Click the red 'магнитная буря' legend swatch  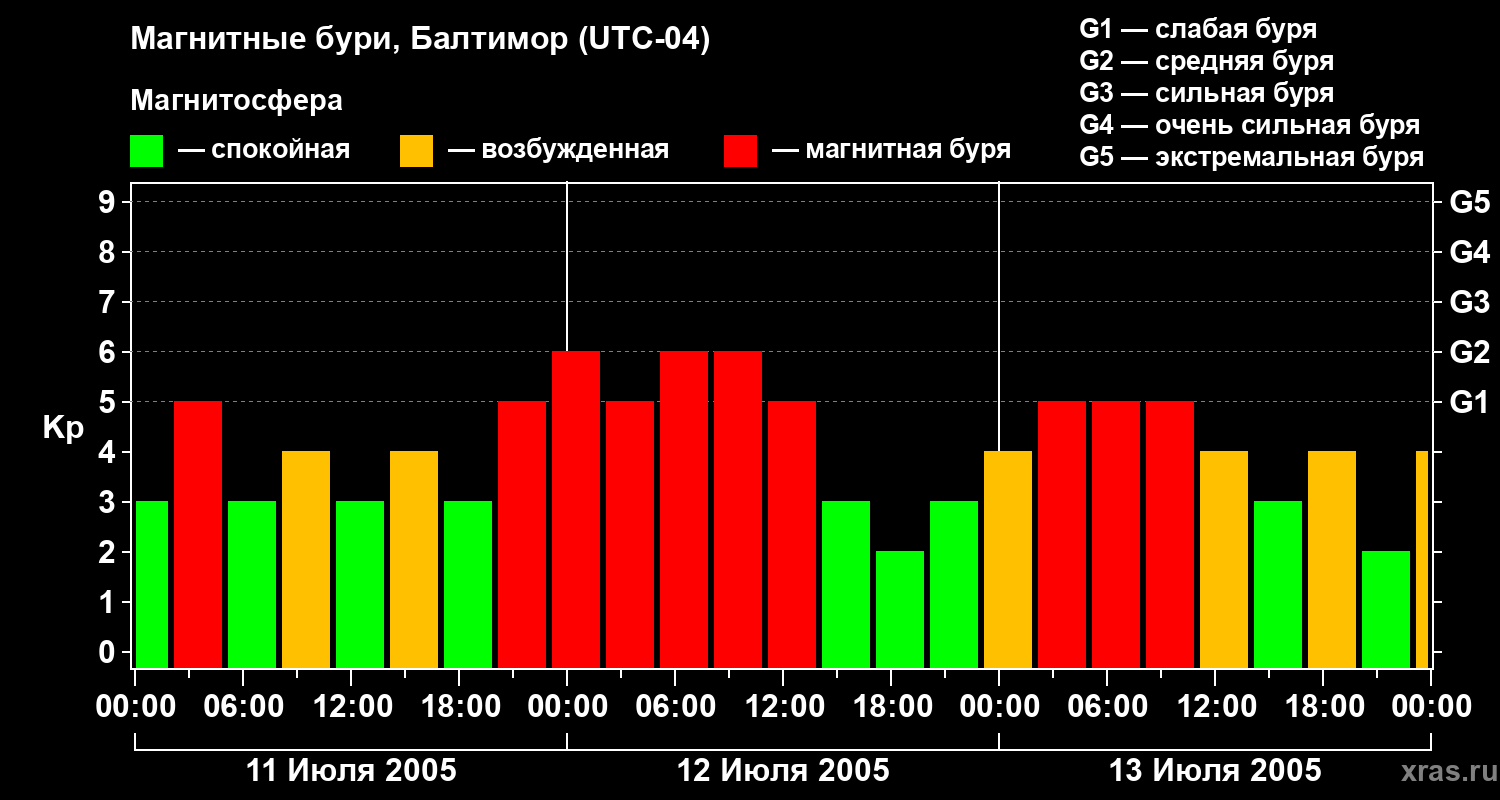pyautogui.click(x=740, y=151)
